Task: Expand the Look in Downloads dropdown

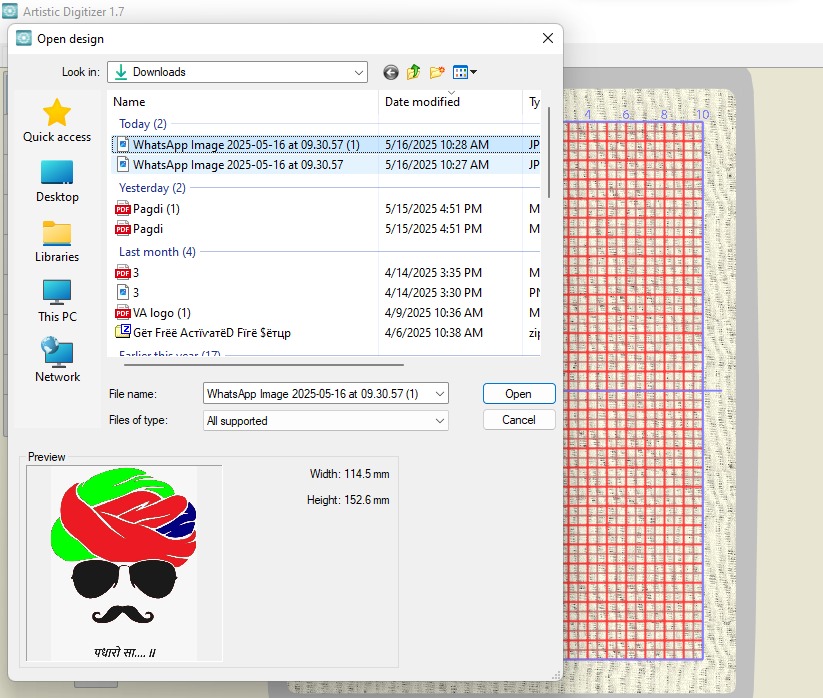Action: [358, 72]
